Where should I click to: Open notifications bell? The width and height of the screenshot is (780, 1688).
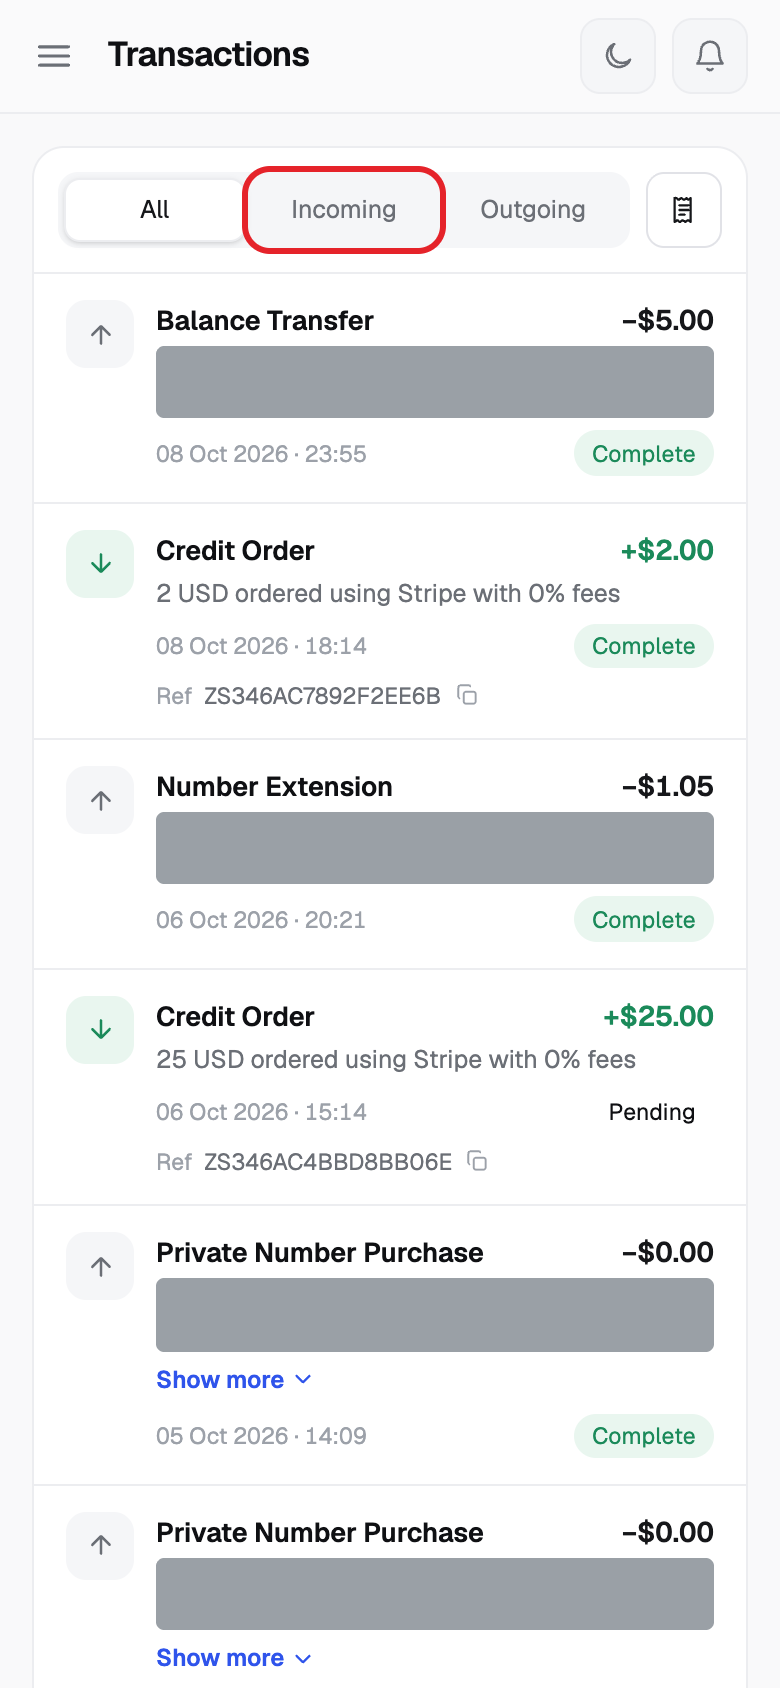click(x=710, y=56)
